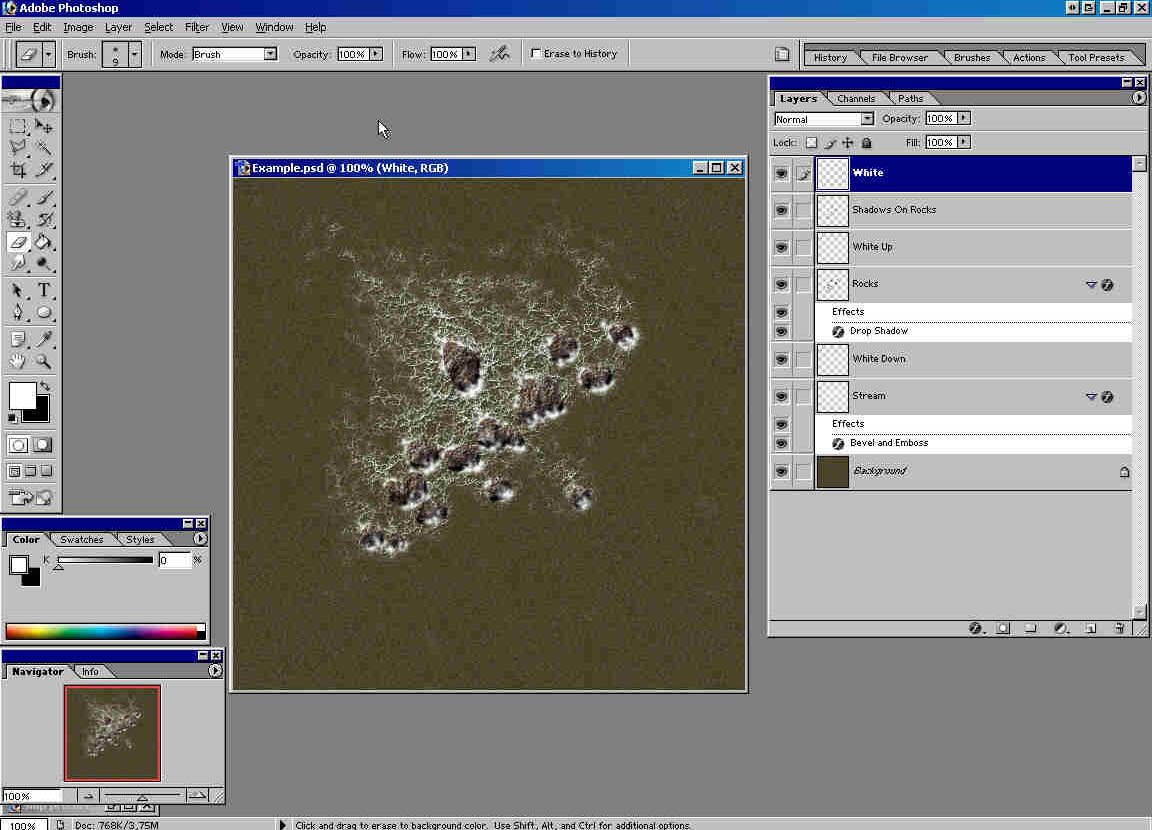The height and width of the screenshot is (830, 1152).
Task: Hide the Shadows On Rocks layer
Action: [x=781, y=210]
